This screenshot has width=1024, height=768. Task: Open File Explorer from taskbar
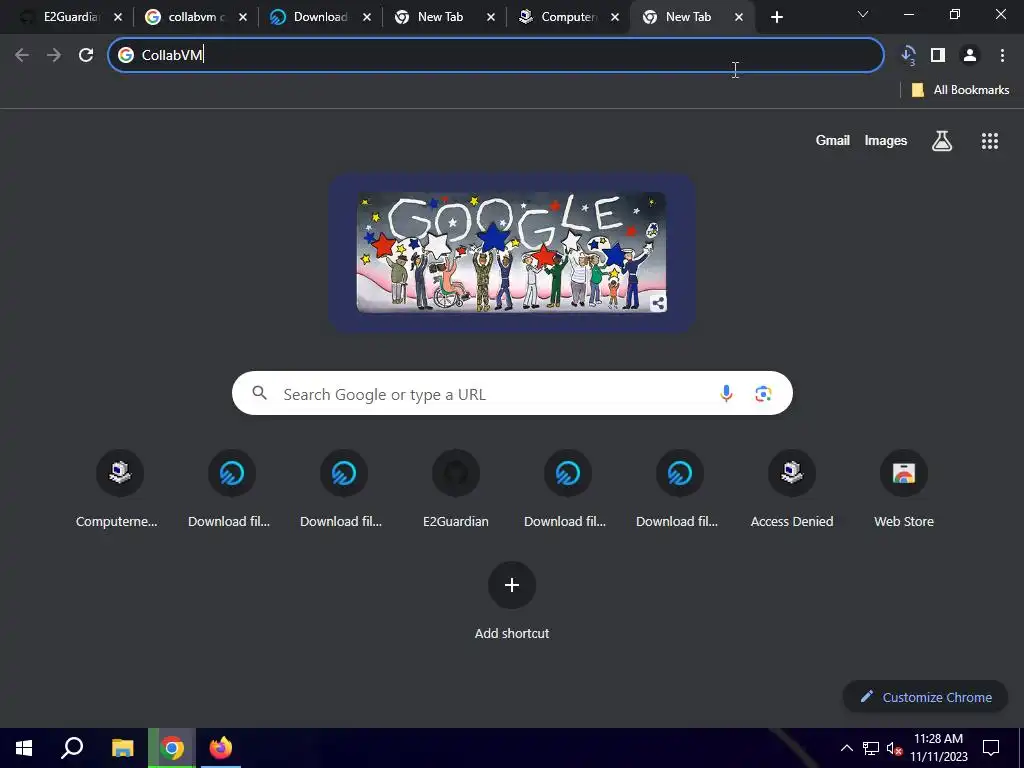[x=122, y=748]
